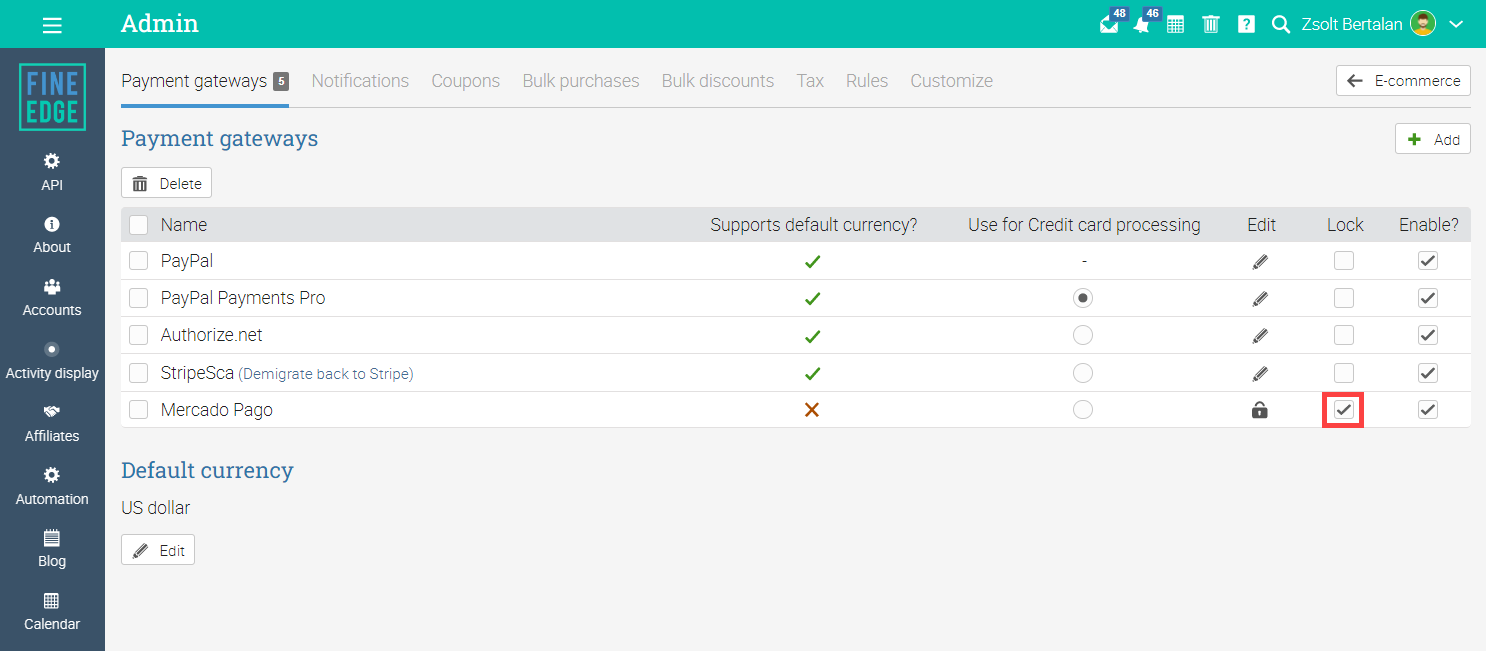The image size is (1486, 651).
Task: Click the Add gateway button
Action: coord(1433,139)
